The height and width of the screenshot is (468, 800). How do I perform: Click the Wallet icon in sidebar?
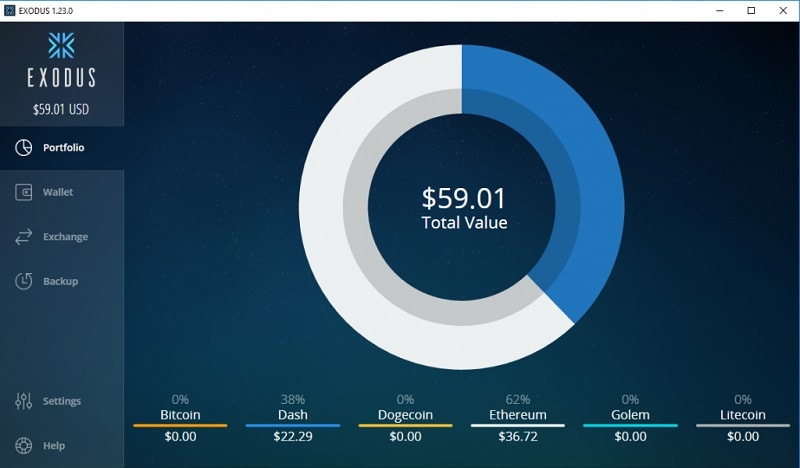coord(24,192)
